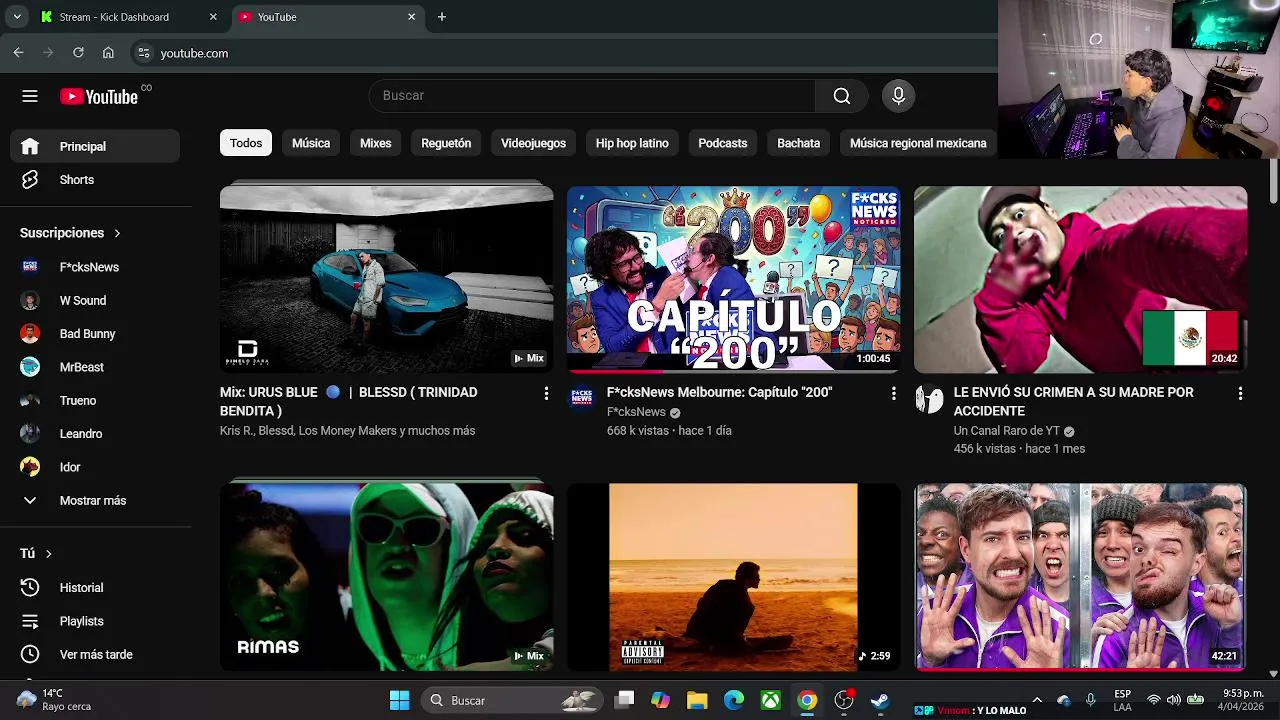Open Trueno subscription channel
Image resolution: width=1280 pixels, height=720 pixels.
pyautogui.click(x=95, y=400)
